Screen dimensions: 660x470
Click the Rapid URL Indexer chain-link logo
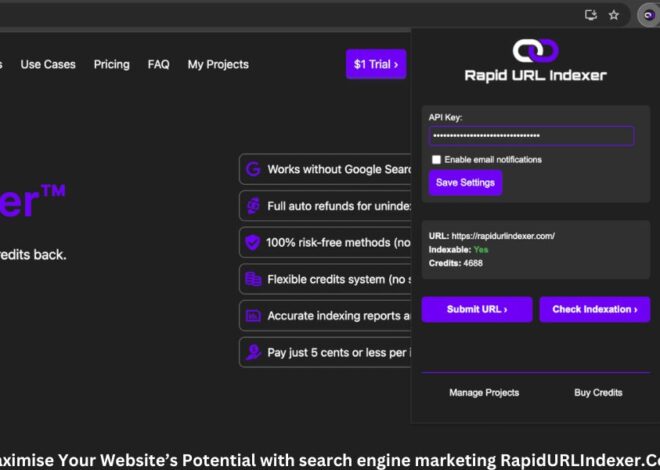point(535,50)
